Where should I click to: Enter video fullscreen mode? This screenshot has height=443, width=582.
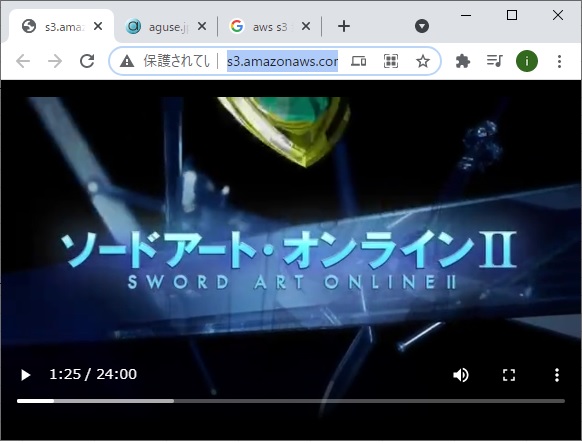[509, 375]
